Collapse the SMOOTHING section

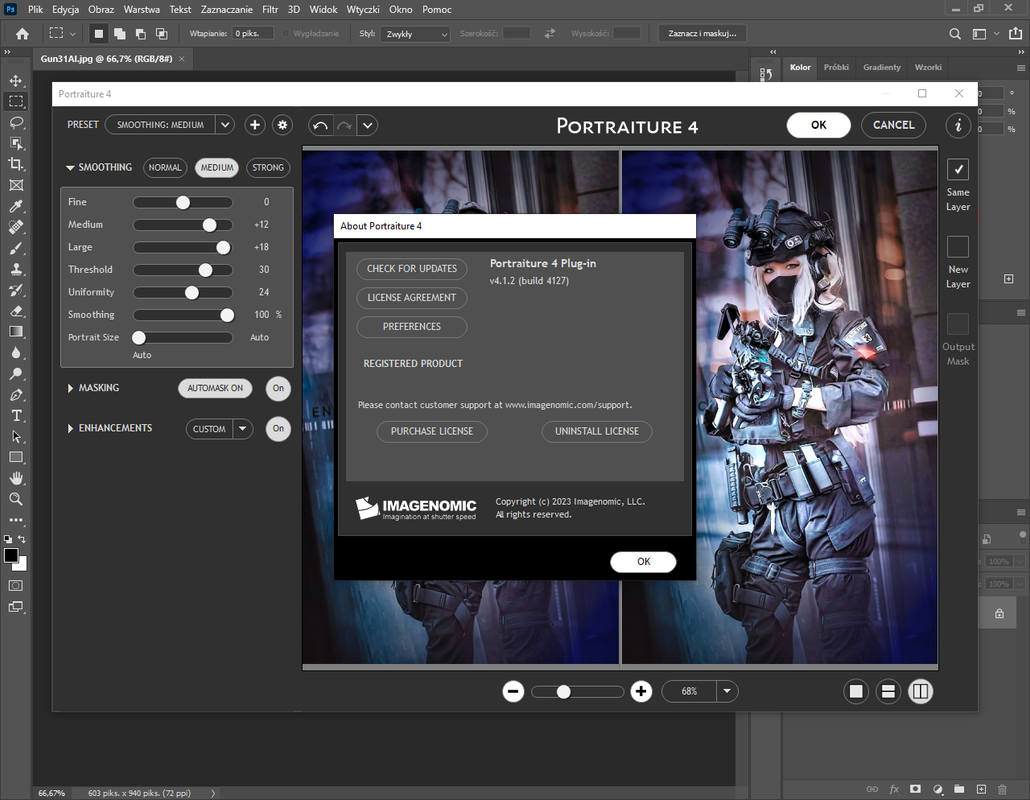[x=70, y=167]
